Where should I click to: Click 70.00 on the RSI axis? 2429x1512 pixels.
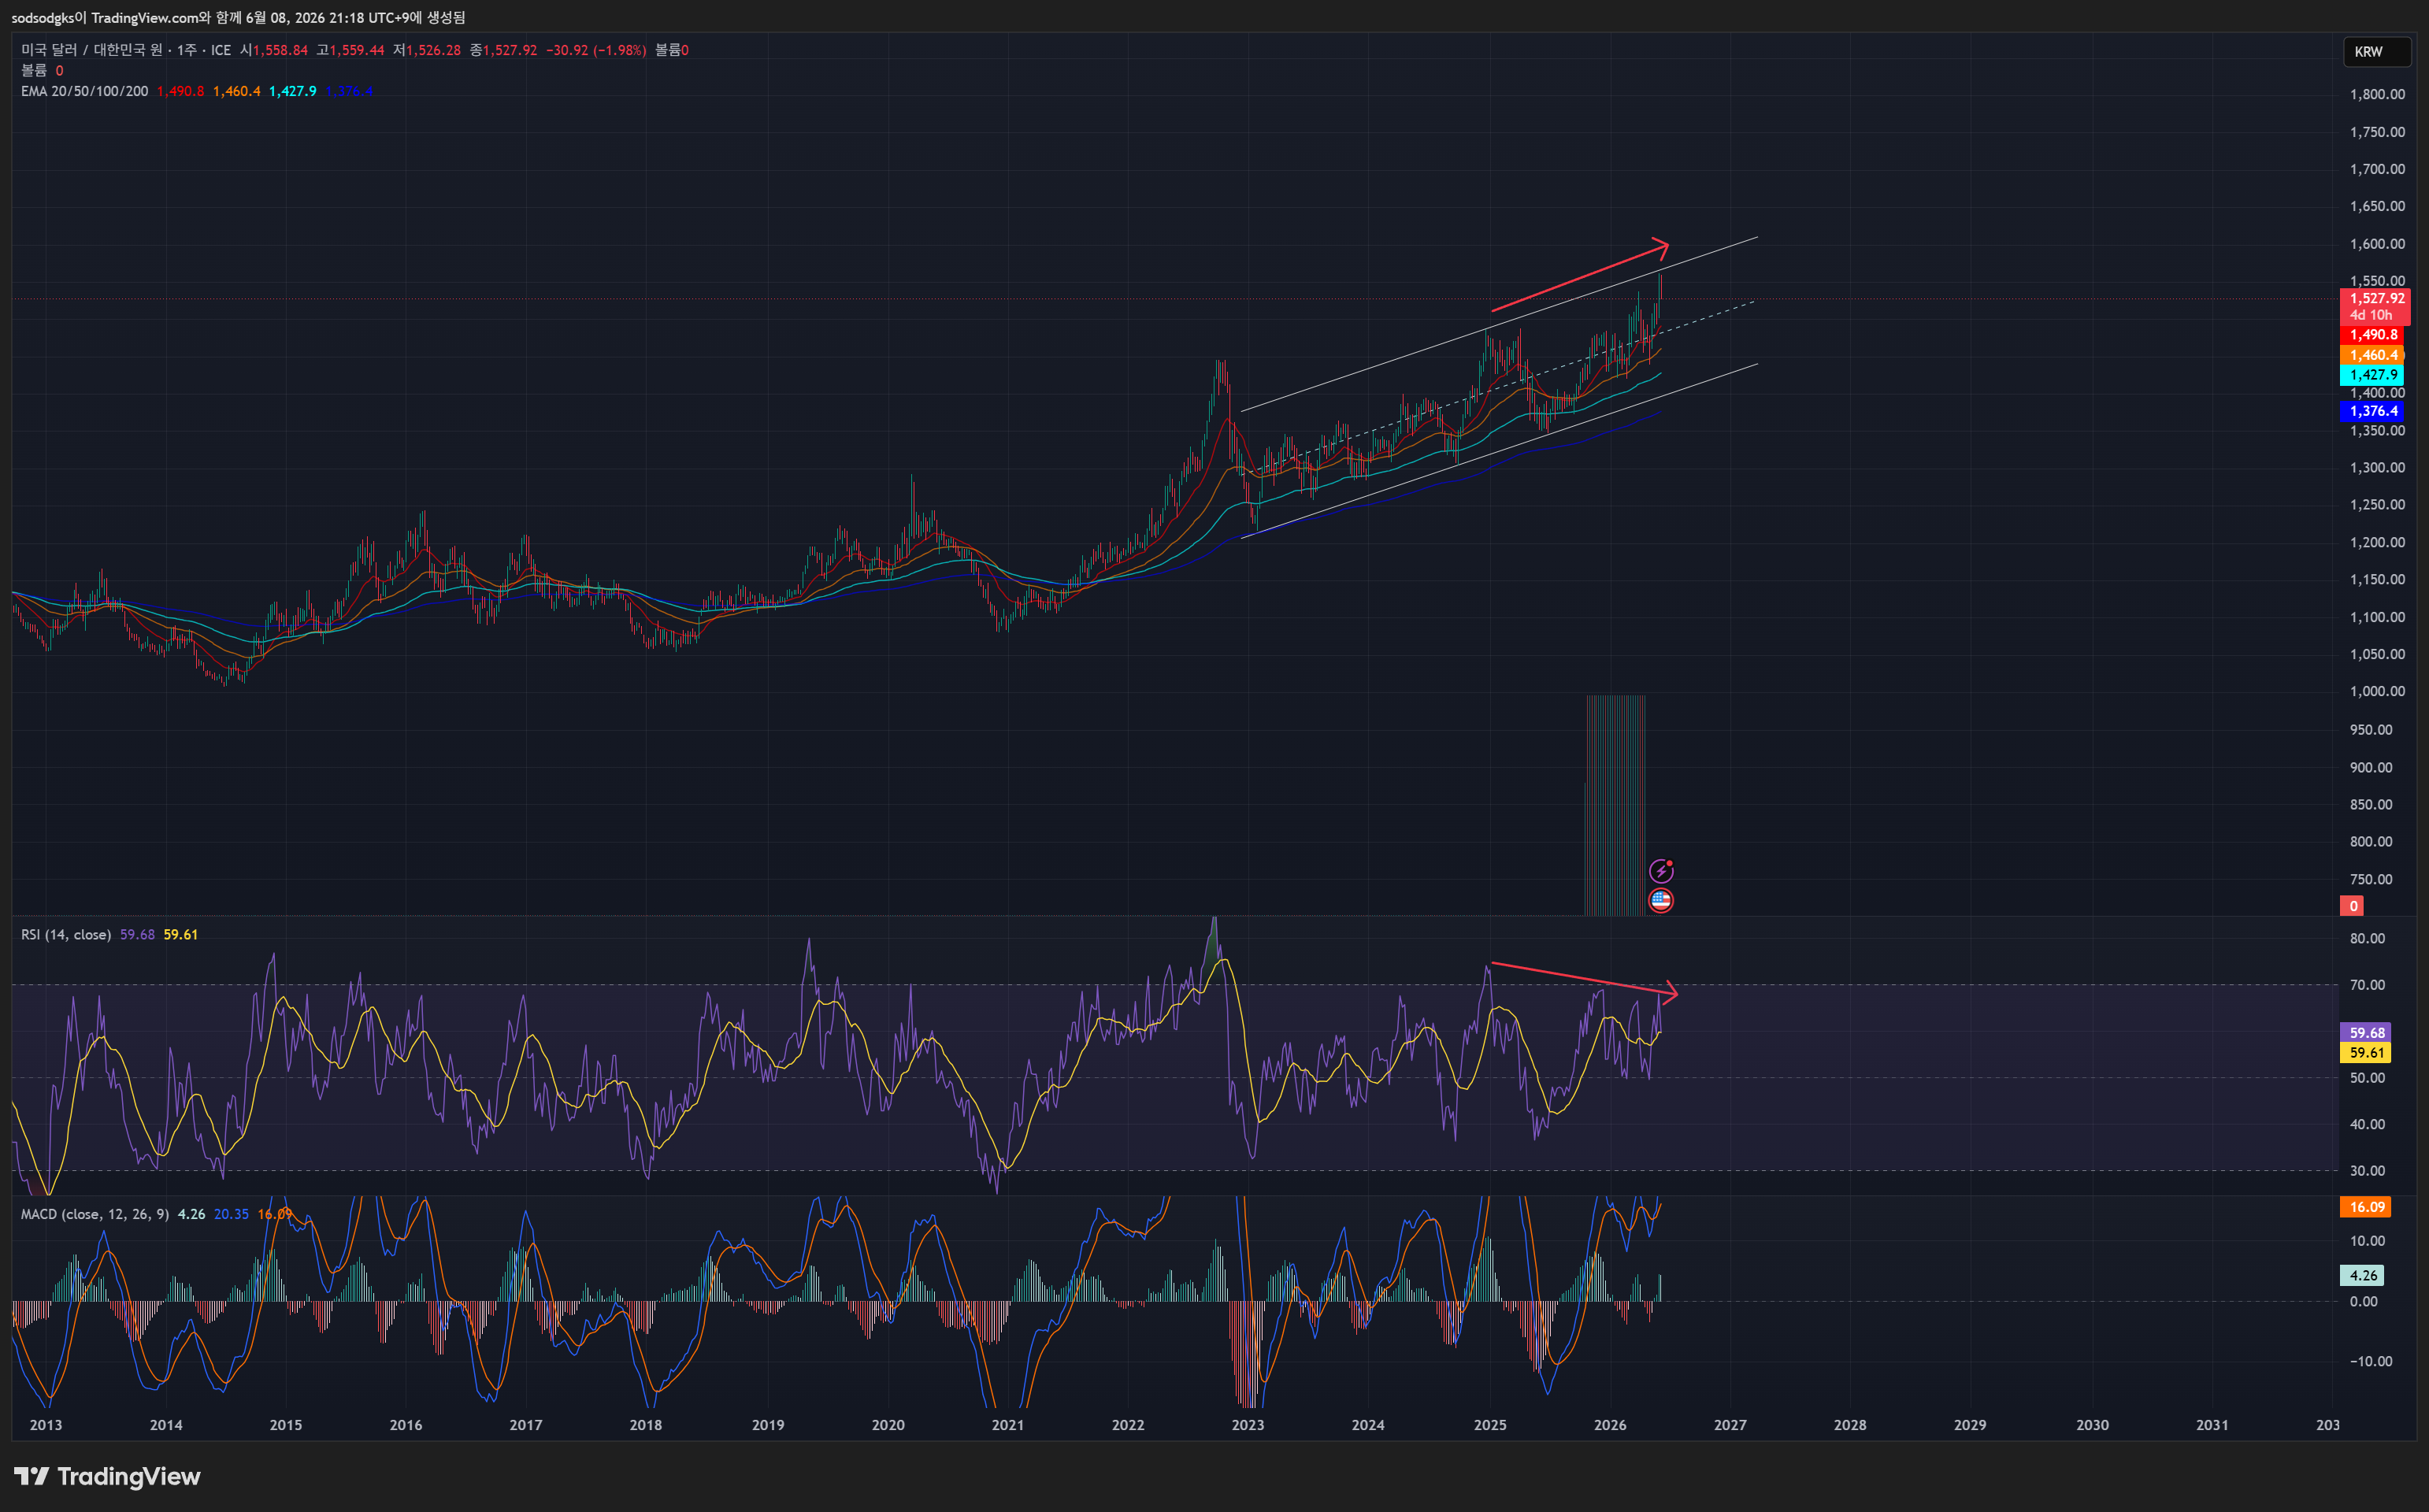pyautogui.click(x=2367, y=985)
